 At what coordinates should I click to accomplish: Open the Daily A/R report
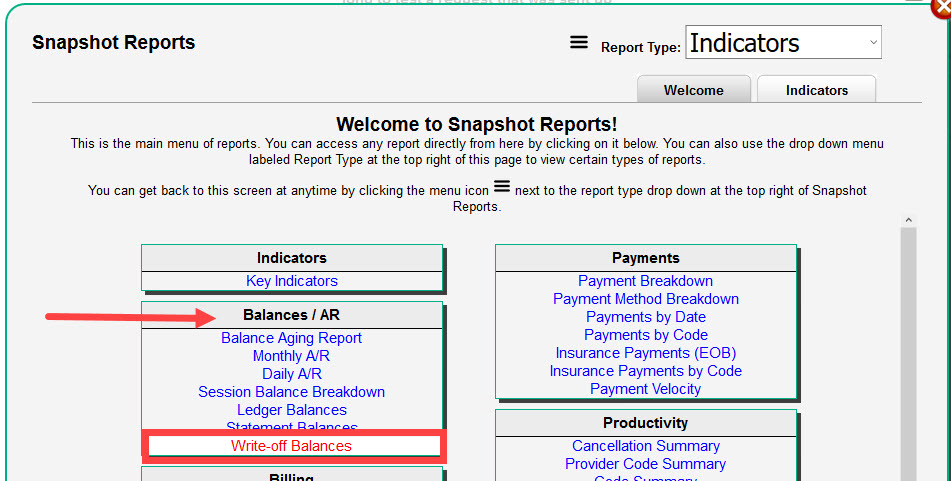[x=292, y=374]
